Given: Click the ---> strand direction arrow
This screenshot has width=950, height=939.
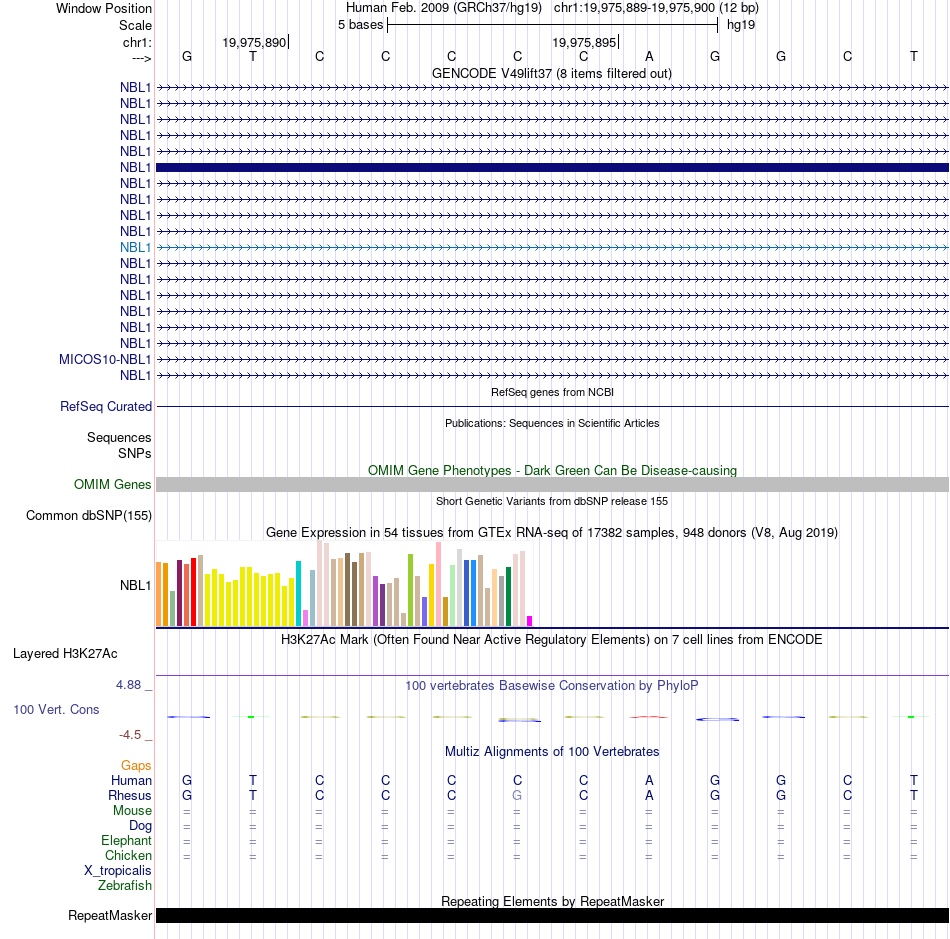Looking at the screenshot, I should point(141,58).
